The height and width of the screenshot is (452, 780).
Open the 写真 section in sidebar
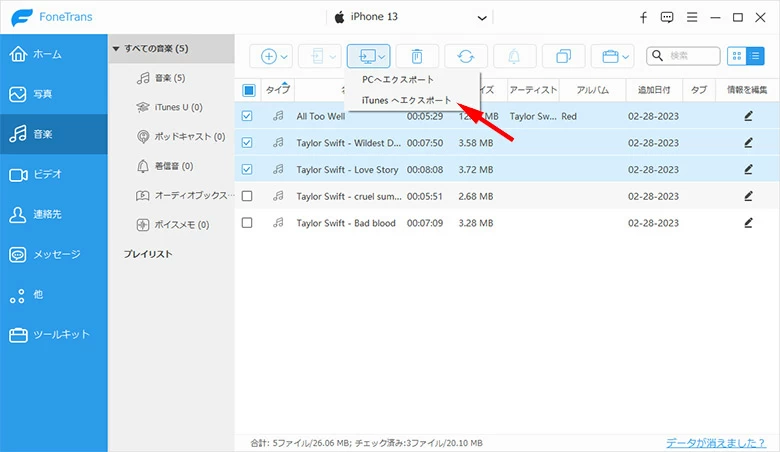pyautogui.click(x=53, y=94)
